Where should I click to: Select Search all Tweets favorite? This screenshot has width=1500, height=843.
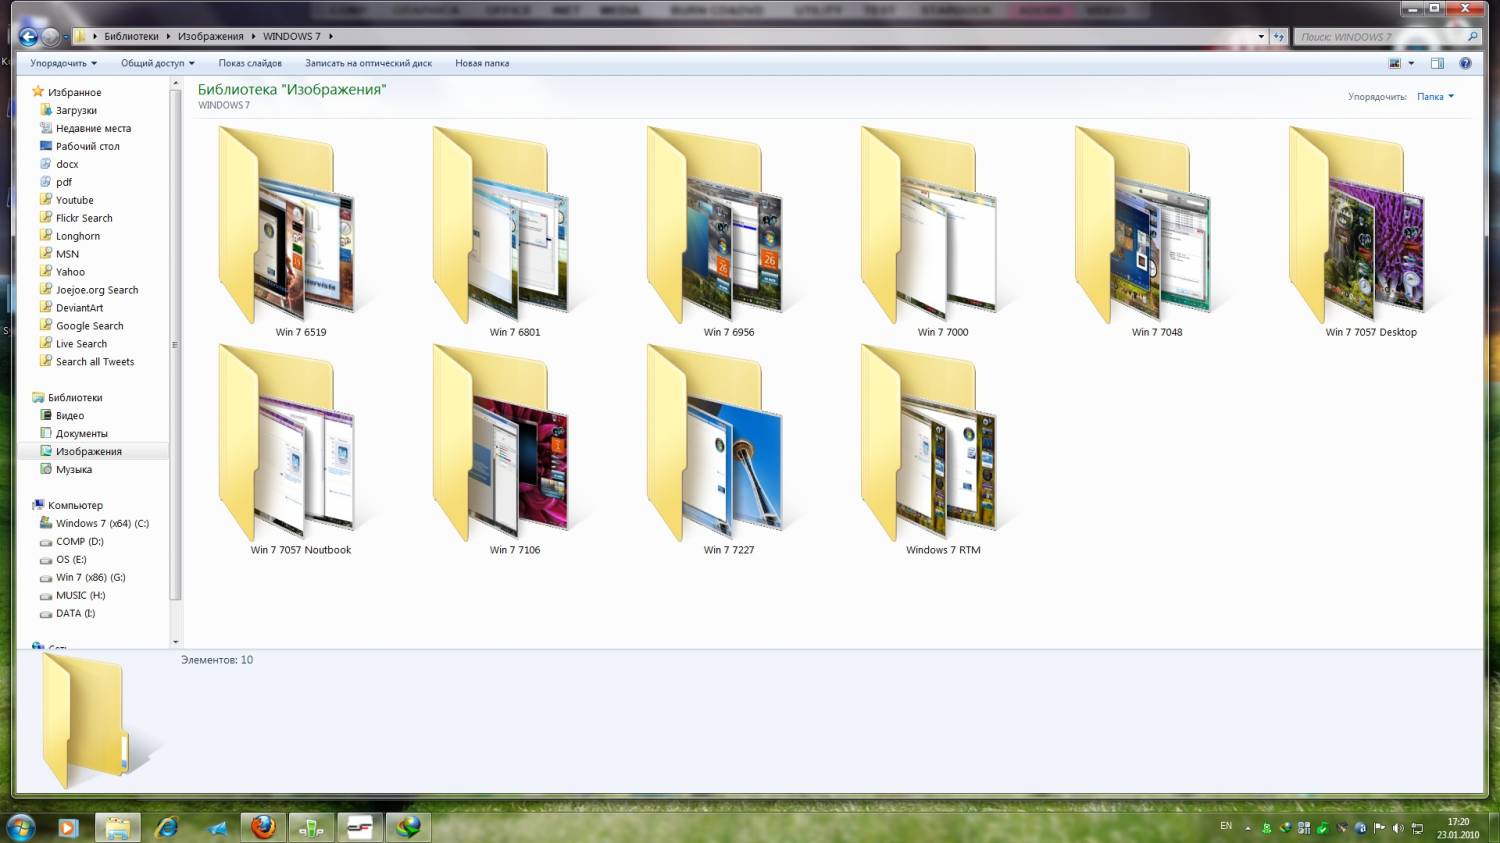point(95,362)
